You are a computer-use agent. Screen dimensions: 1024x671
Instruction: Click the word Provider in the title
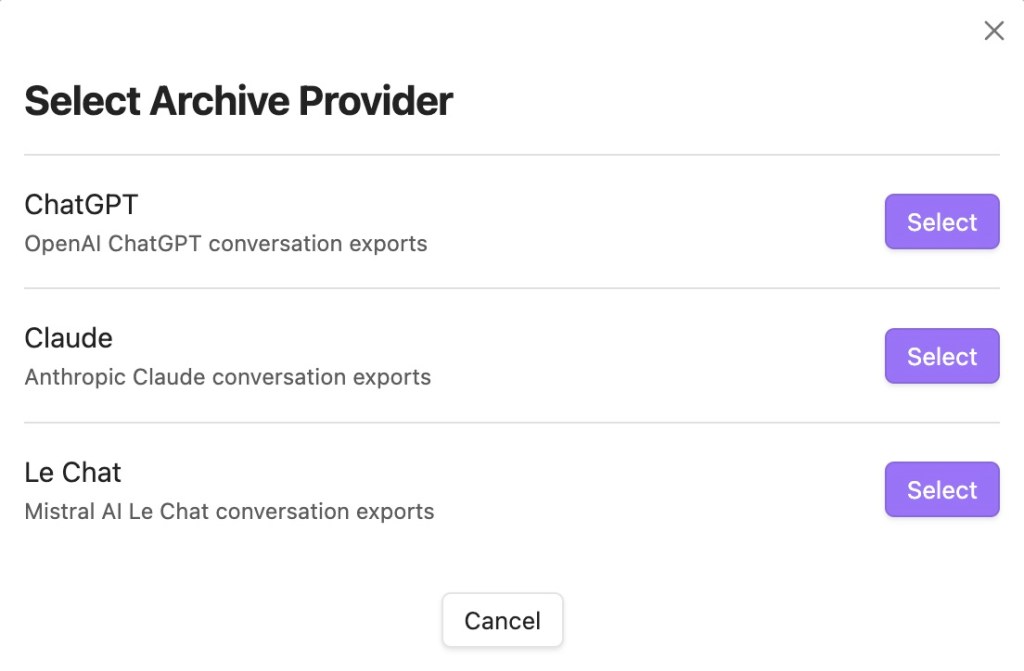[x=377, y=101]
